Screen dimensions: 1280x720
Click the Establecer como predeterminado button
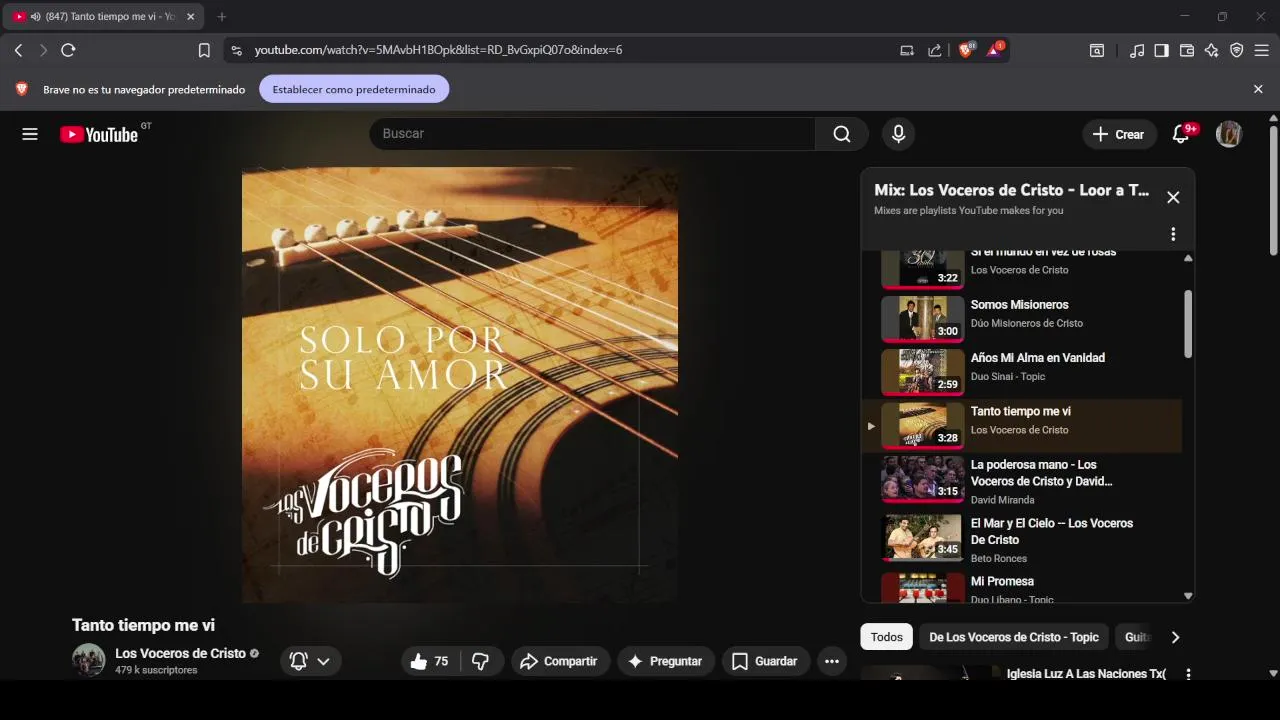tap(354, 89)
